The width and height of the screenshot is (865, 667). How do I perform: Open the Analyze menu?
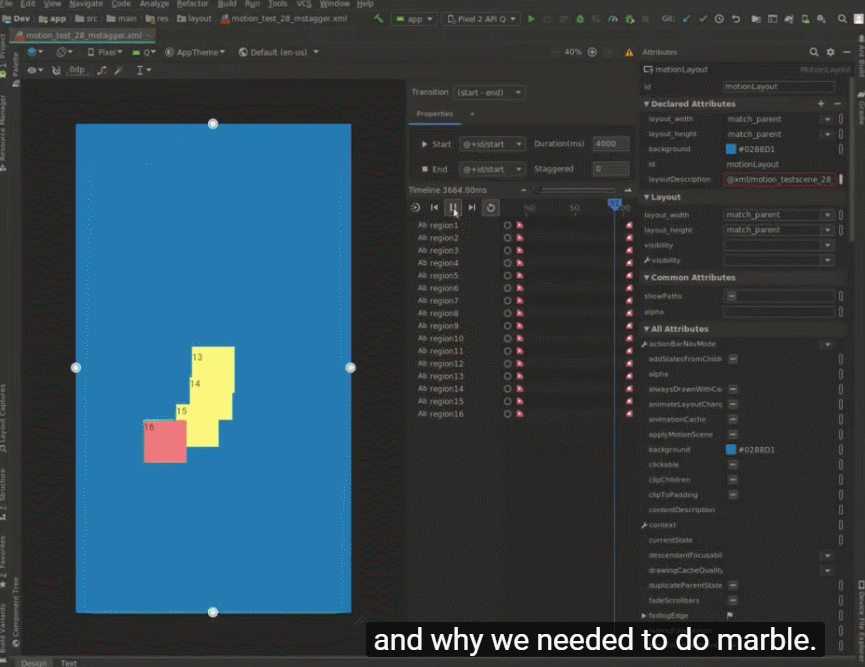pos(154,4)
